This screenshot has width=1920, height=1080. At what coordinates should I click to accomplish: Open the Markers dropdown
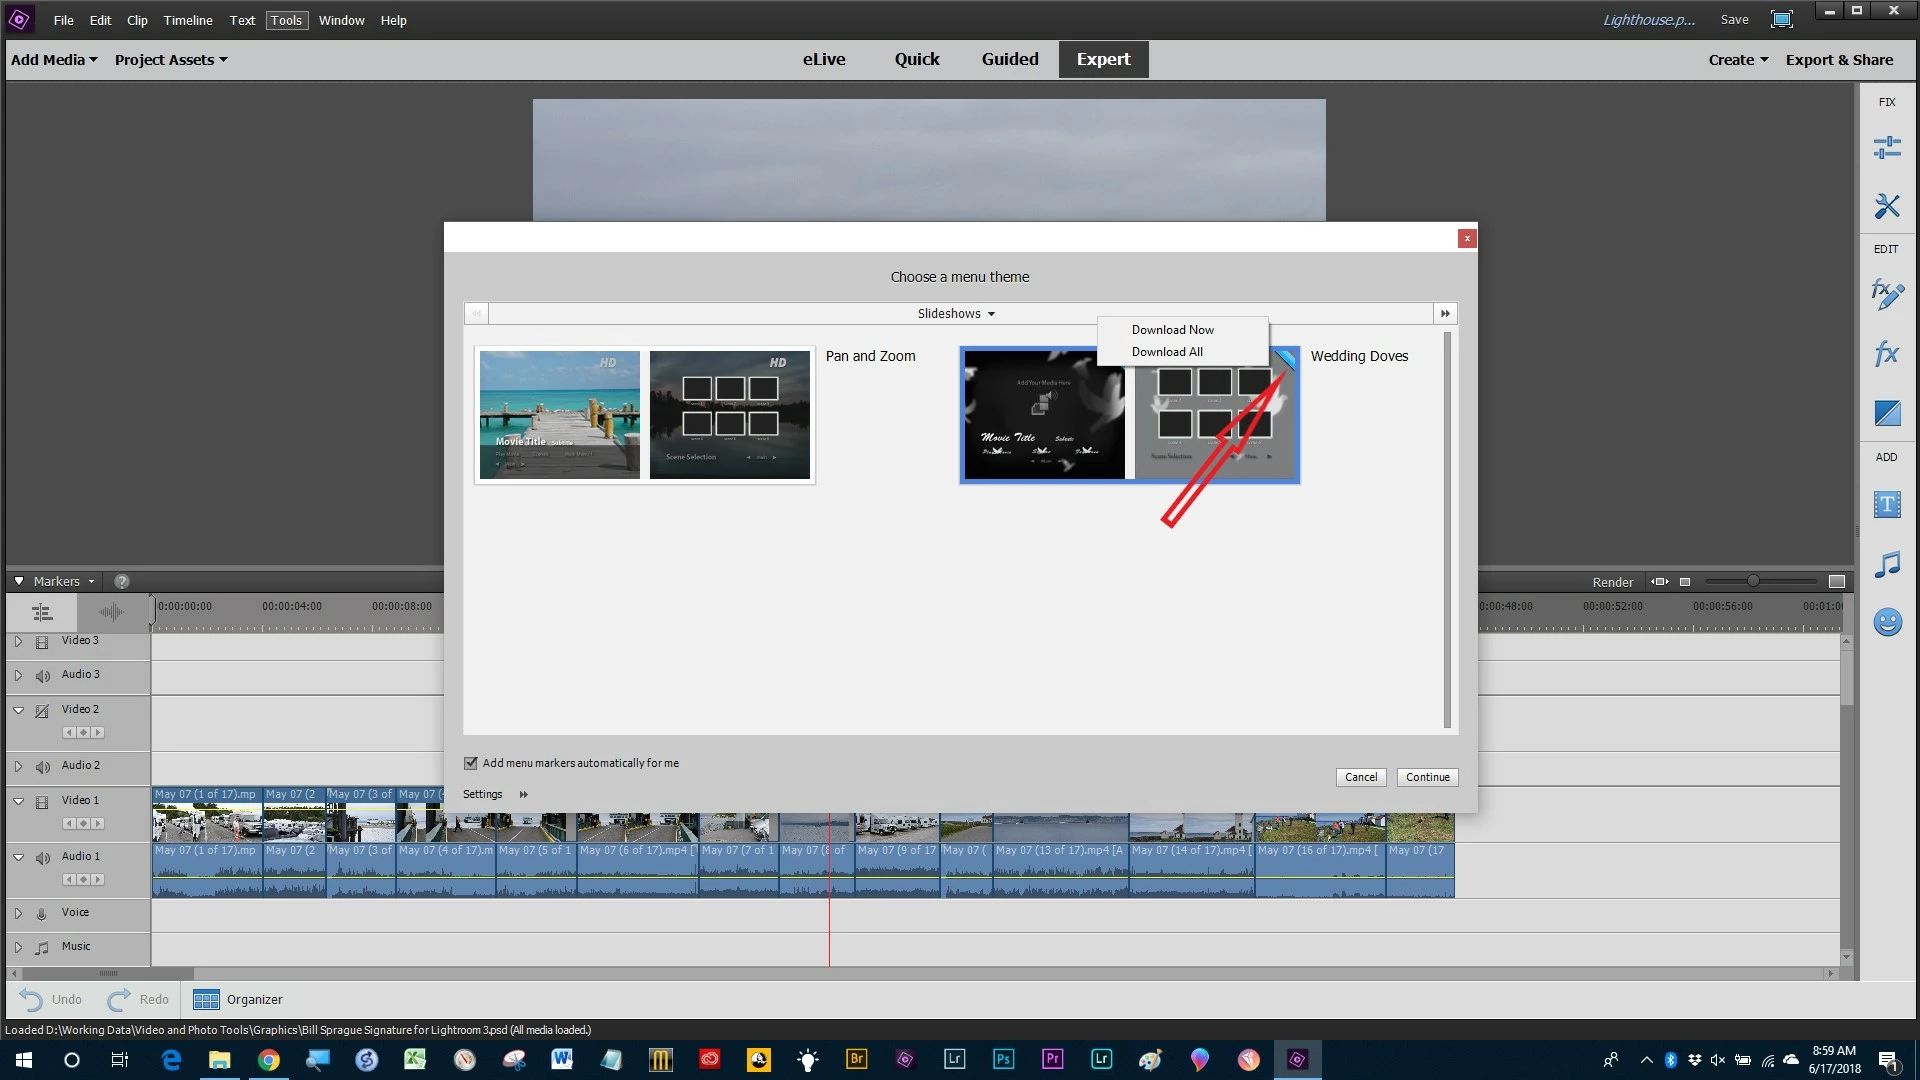coord(63,581)
